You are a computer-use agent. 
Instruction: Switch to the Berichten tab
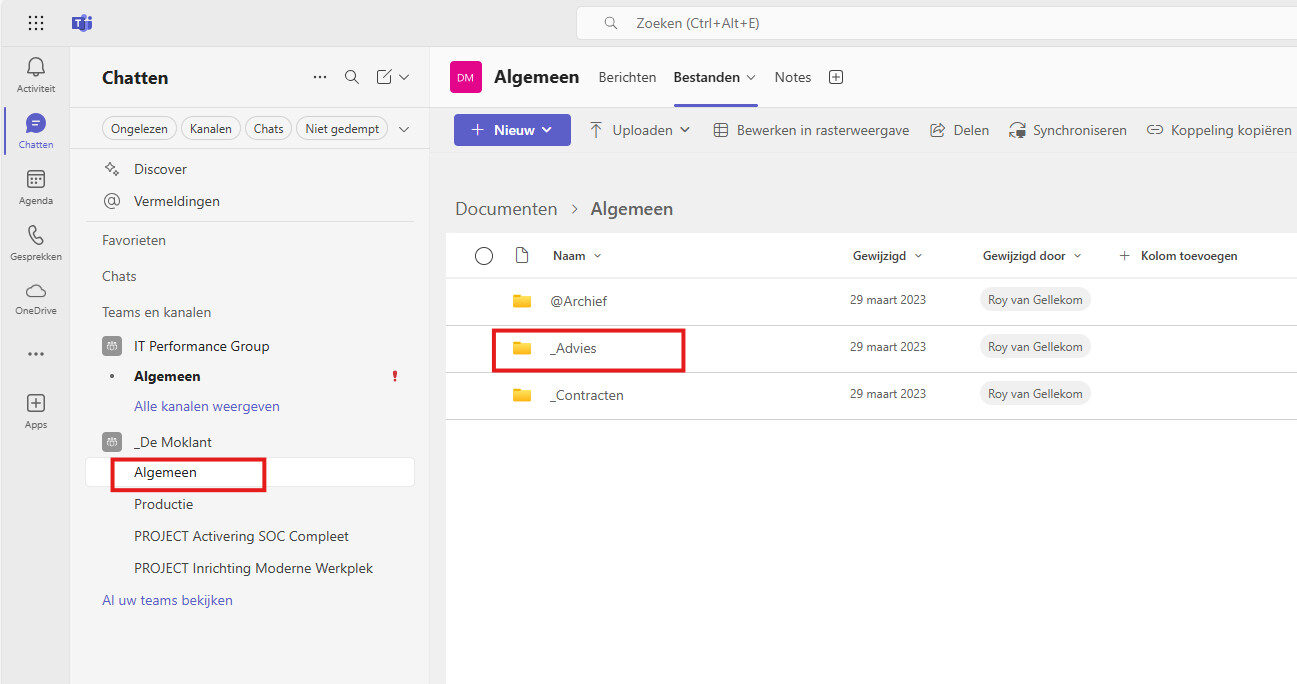pyautogui.click(x=627, y=77)
